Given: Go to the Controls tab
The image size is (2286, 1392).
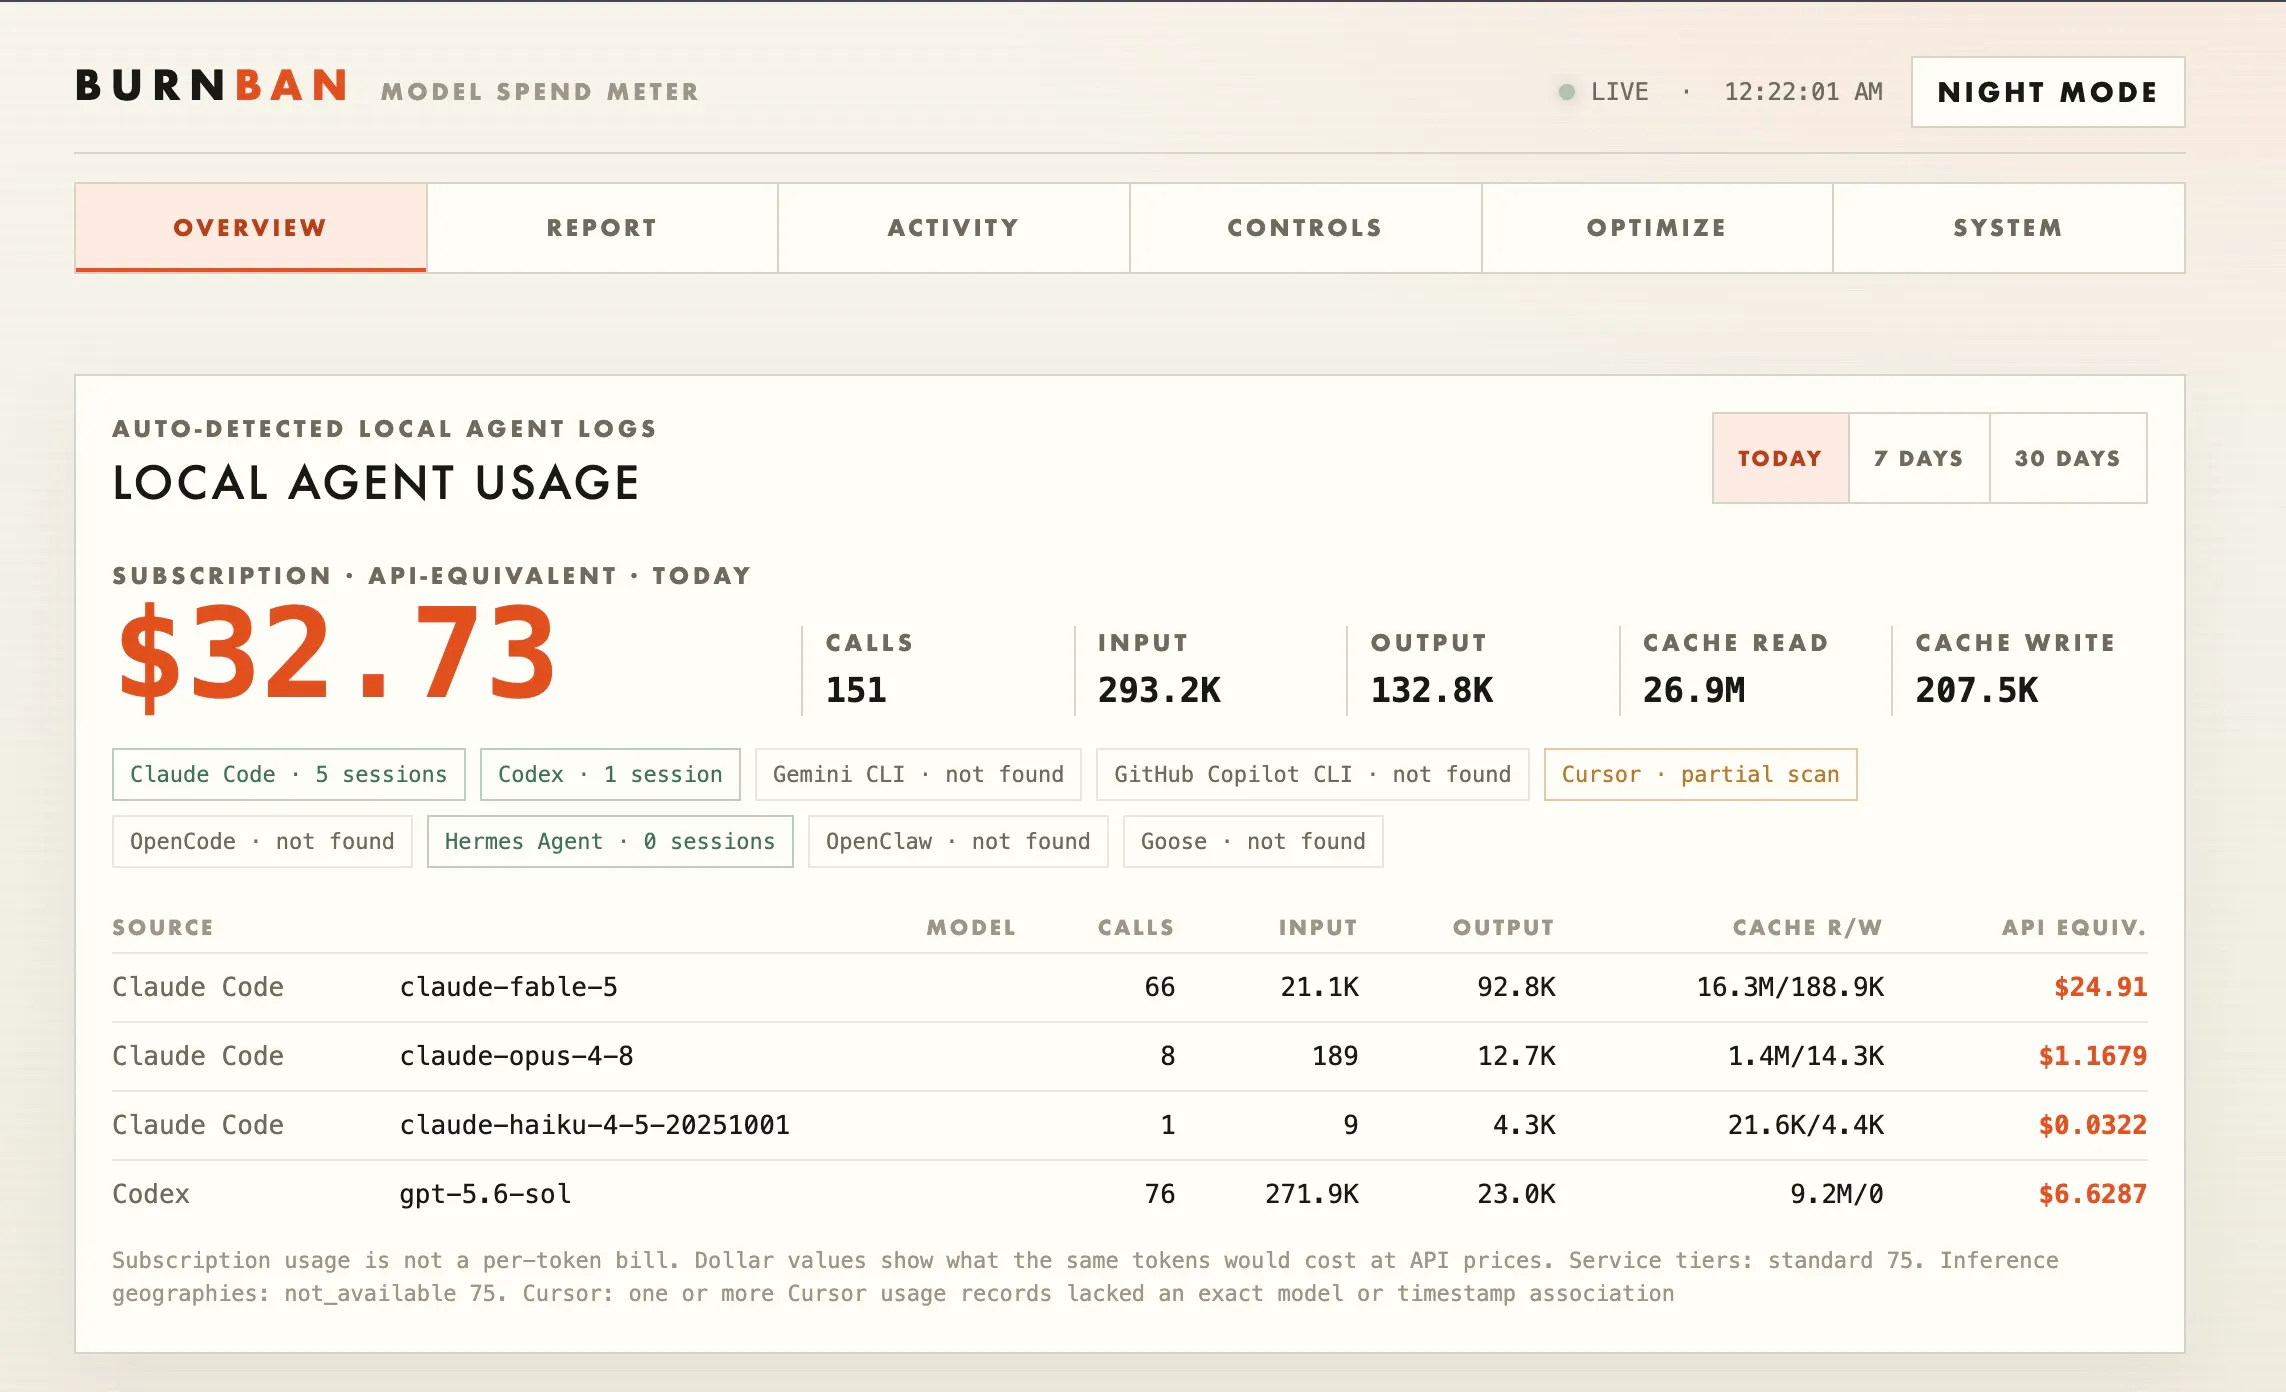Looking at the screenshot, I should pyautogui.click(x=1305, y=228).
